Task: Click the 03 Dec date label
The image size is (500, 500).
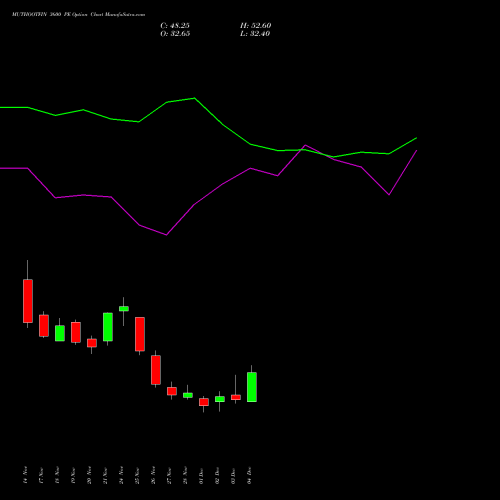Action: click(x=234, y=475)
